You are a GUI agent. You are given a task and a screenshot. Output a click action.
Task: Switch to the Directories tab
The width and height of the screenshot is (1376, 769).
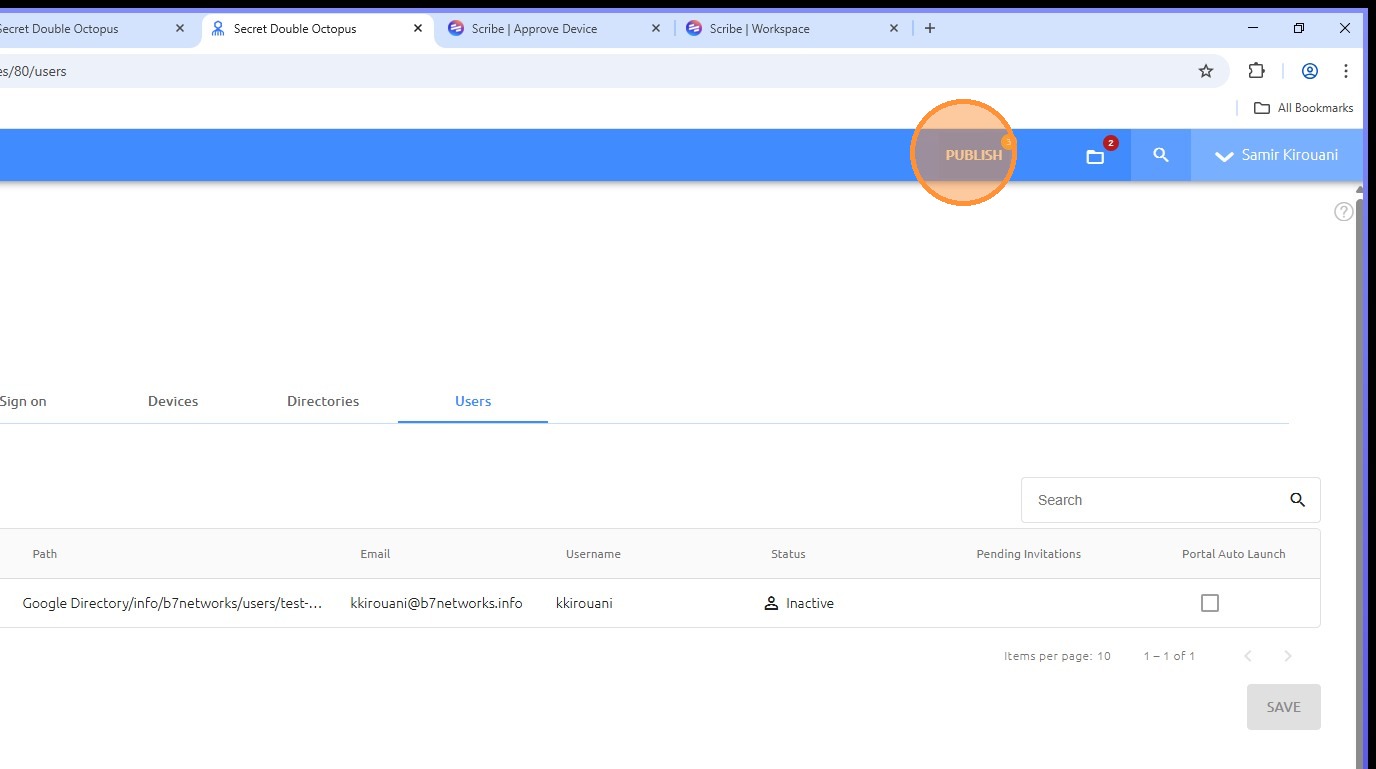(323, 401)
